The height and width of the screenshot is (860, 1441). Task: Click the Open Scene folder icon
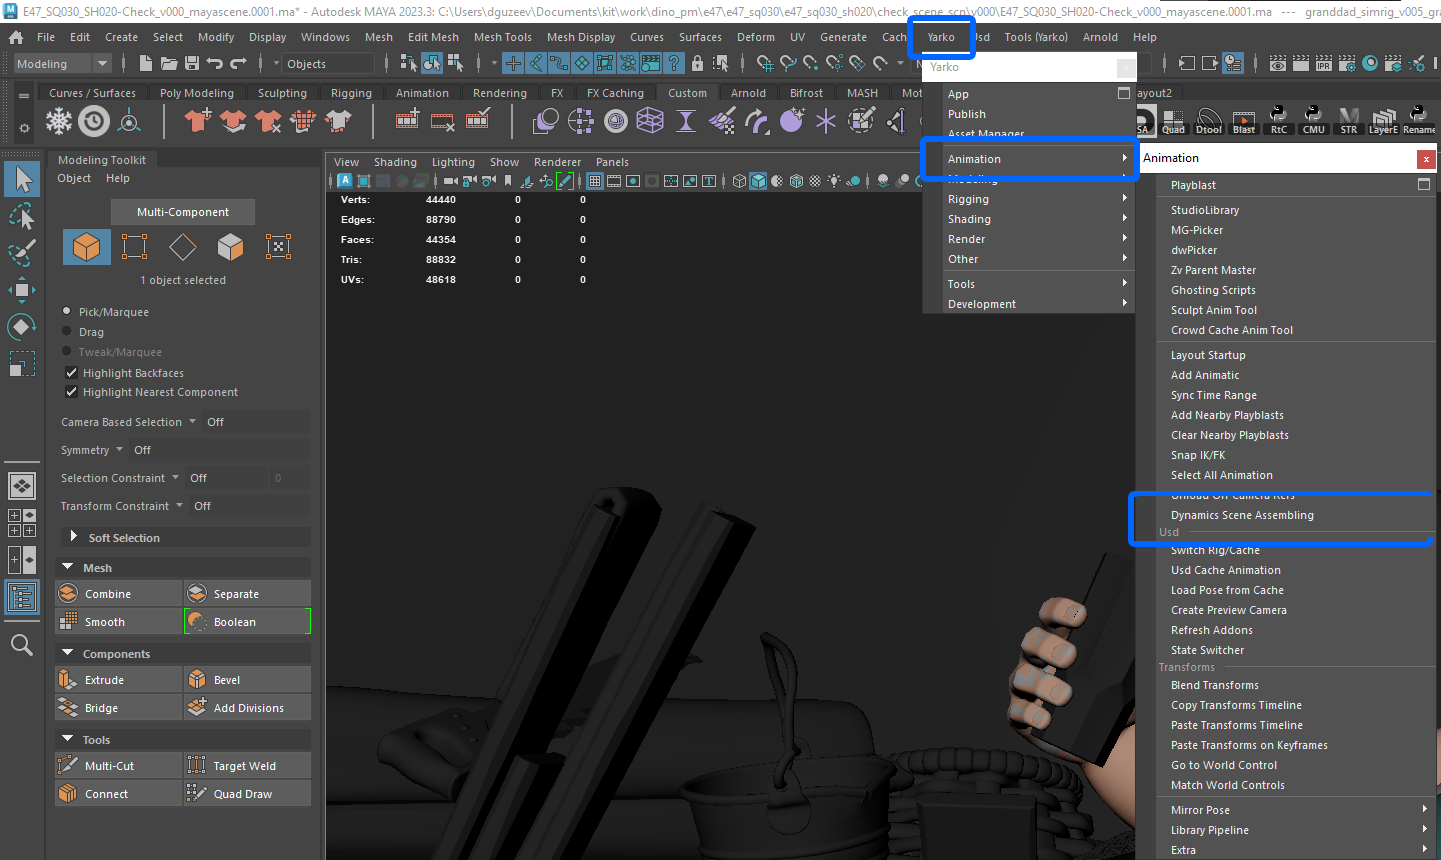[169, 63]
